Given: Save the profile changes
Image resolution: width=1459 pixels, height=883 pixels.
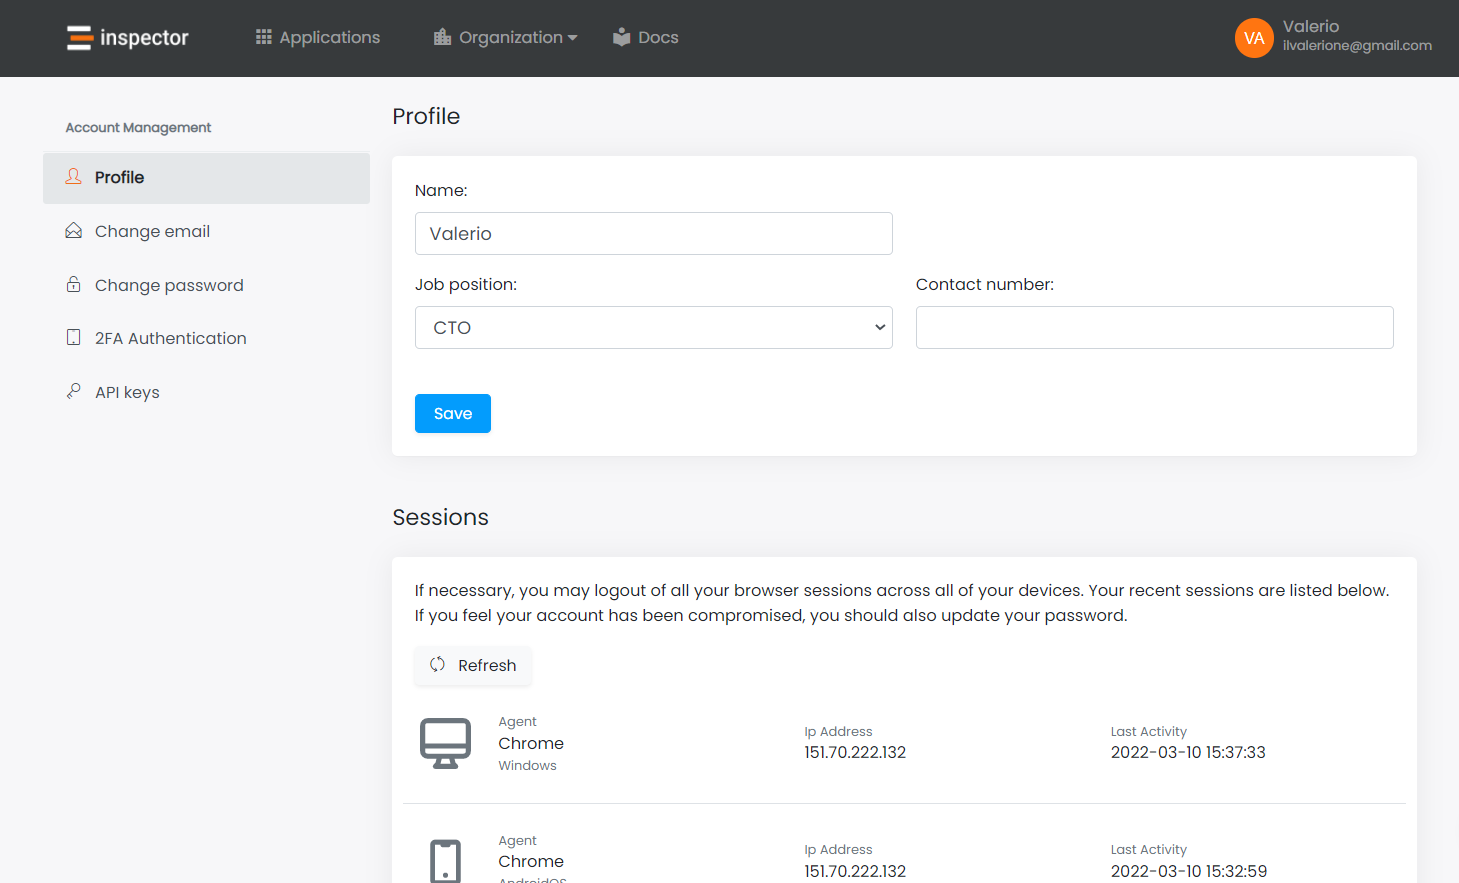Looking at the screenshot, I should click(453, 413).
